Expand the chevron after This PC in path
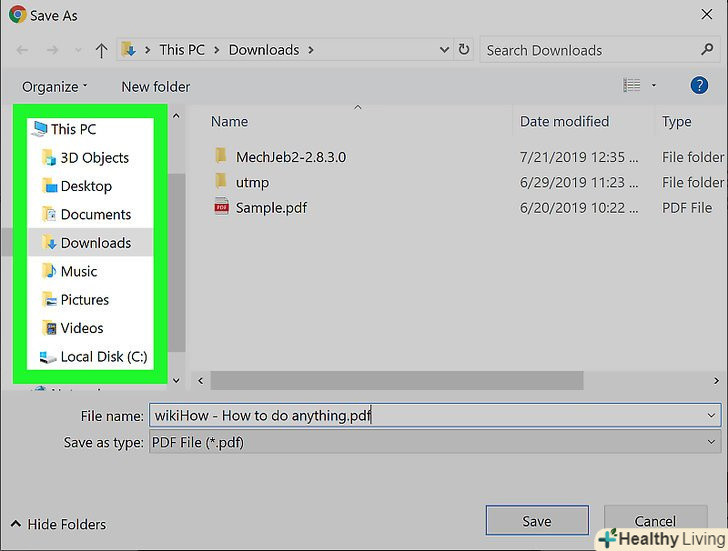The image size is (728, 551). [216, 50]
